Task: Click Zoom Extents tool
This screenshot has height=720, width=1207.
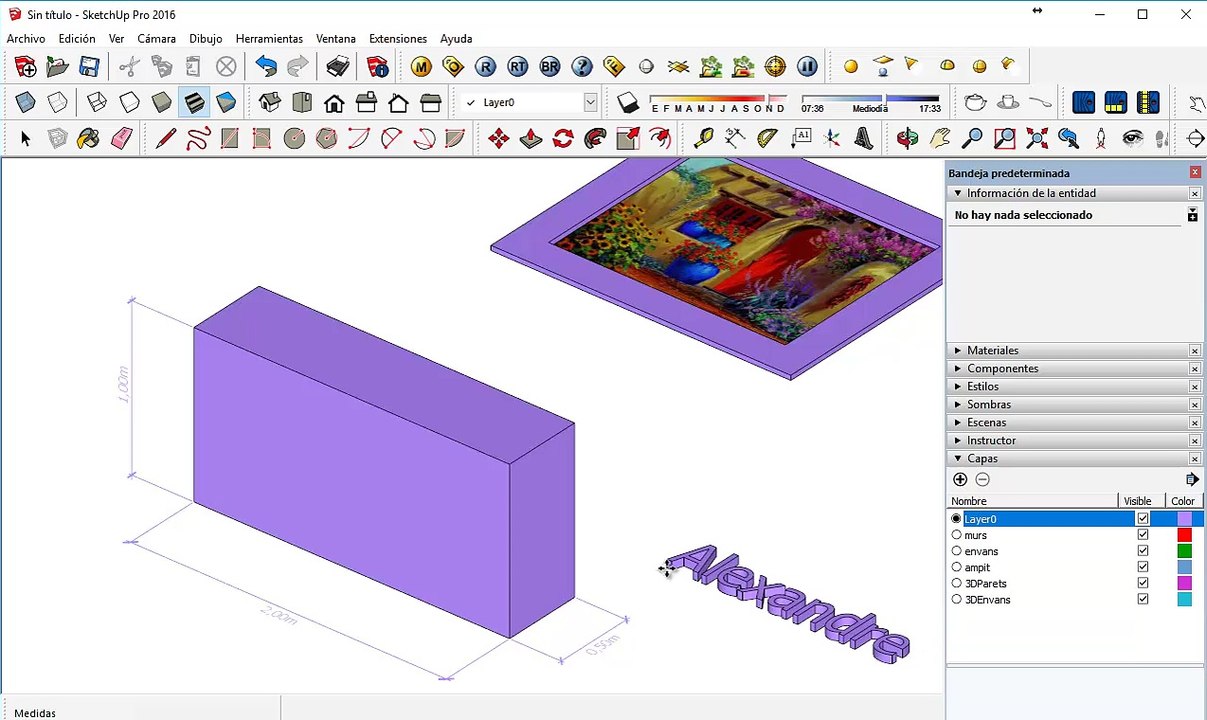Action: (x=1036, y=138)
